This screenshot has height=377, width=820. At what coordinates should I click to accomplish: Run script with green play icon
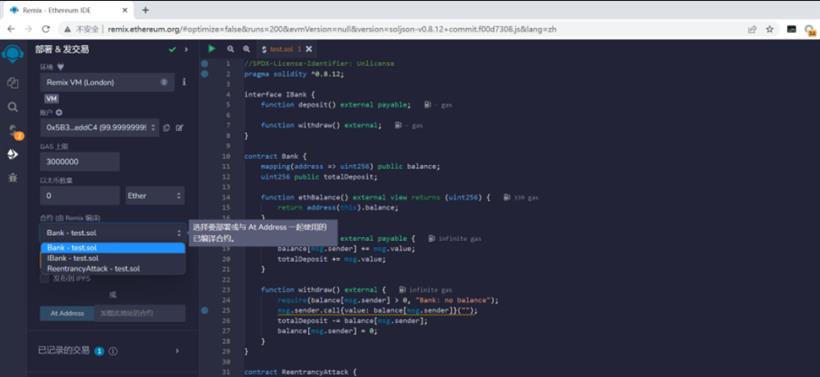pos(212,49)
